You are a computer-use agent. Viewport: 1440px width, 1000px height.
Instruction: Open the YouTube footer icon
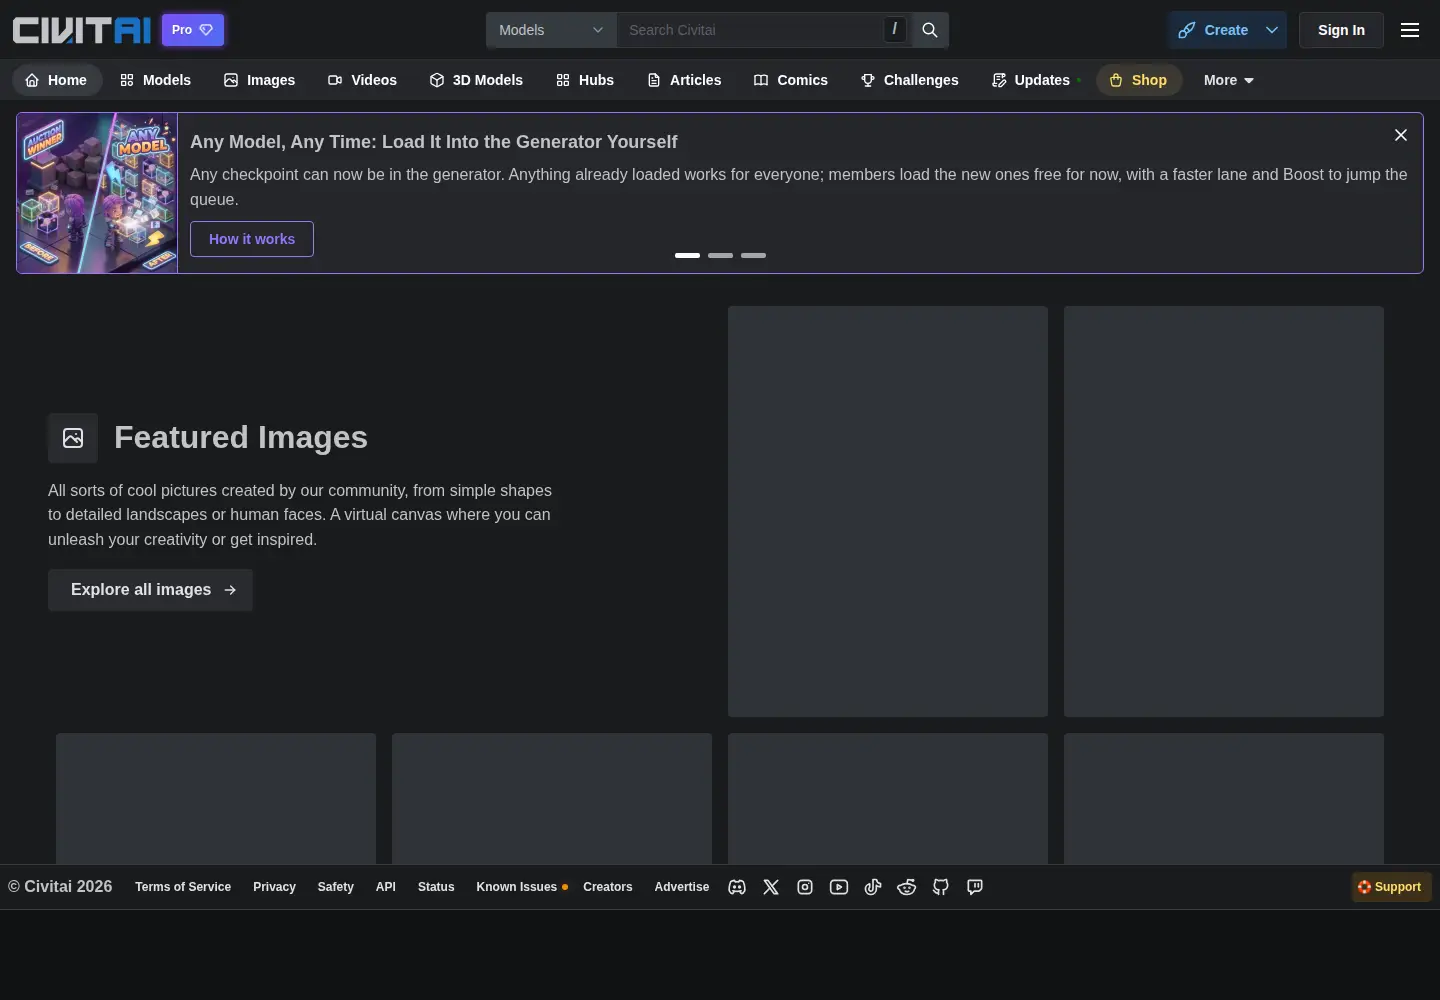coord(839,887)
